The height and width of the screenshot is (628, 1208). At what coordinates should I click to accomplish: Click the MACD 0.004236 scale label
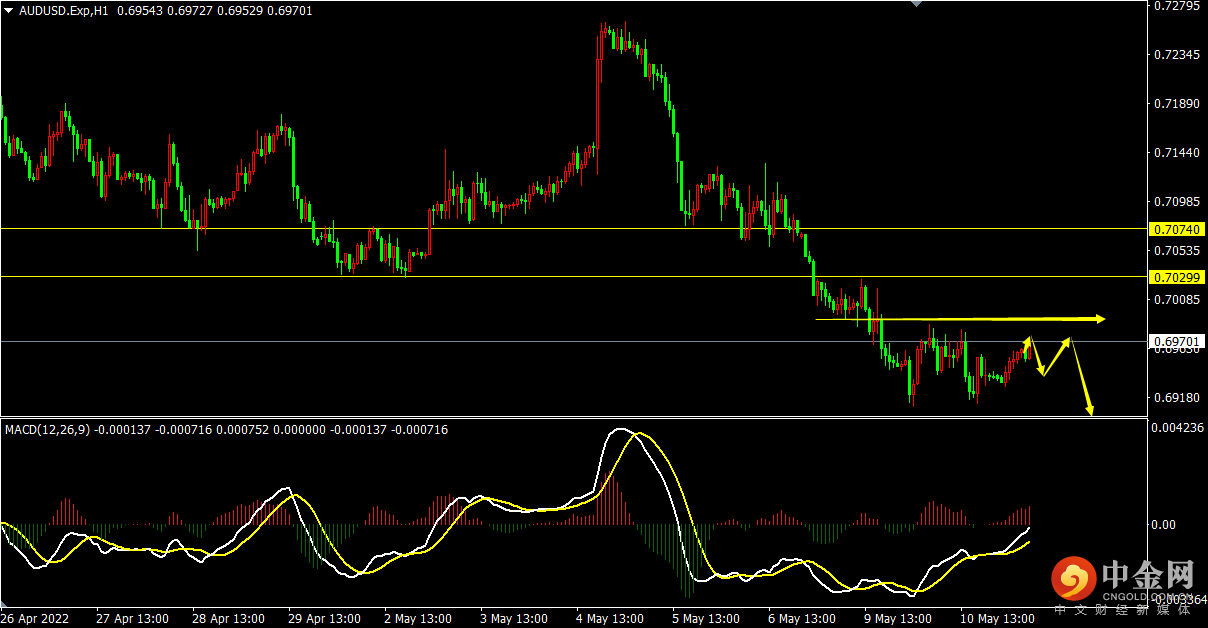[1177, 428]
